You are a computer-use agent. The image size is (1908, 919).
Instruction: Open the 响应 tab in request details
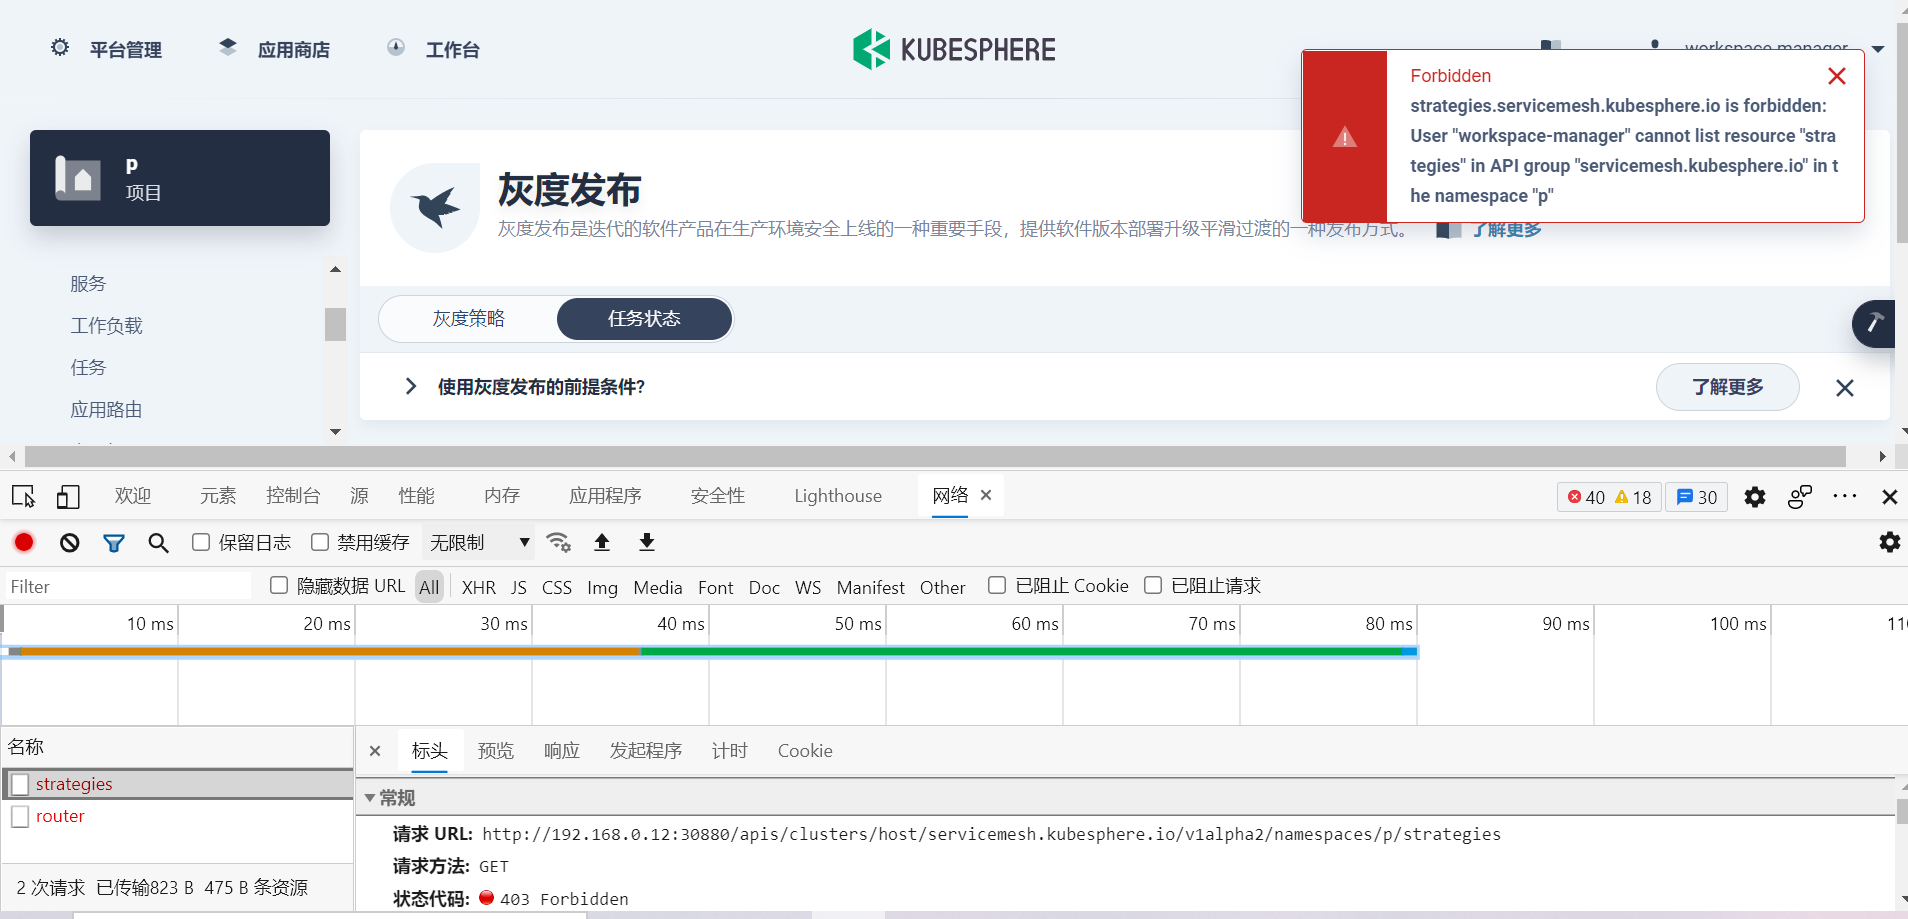coord(561,750)
